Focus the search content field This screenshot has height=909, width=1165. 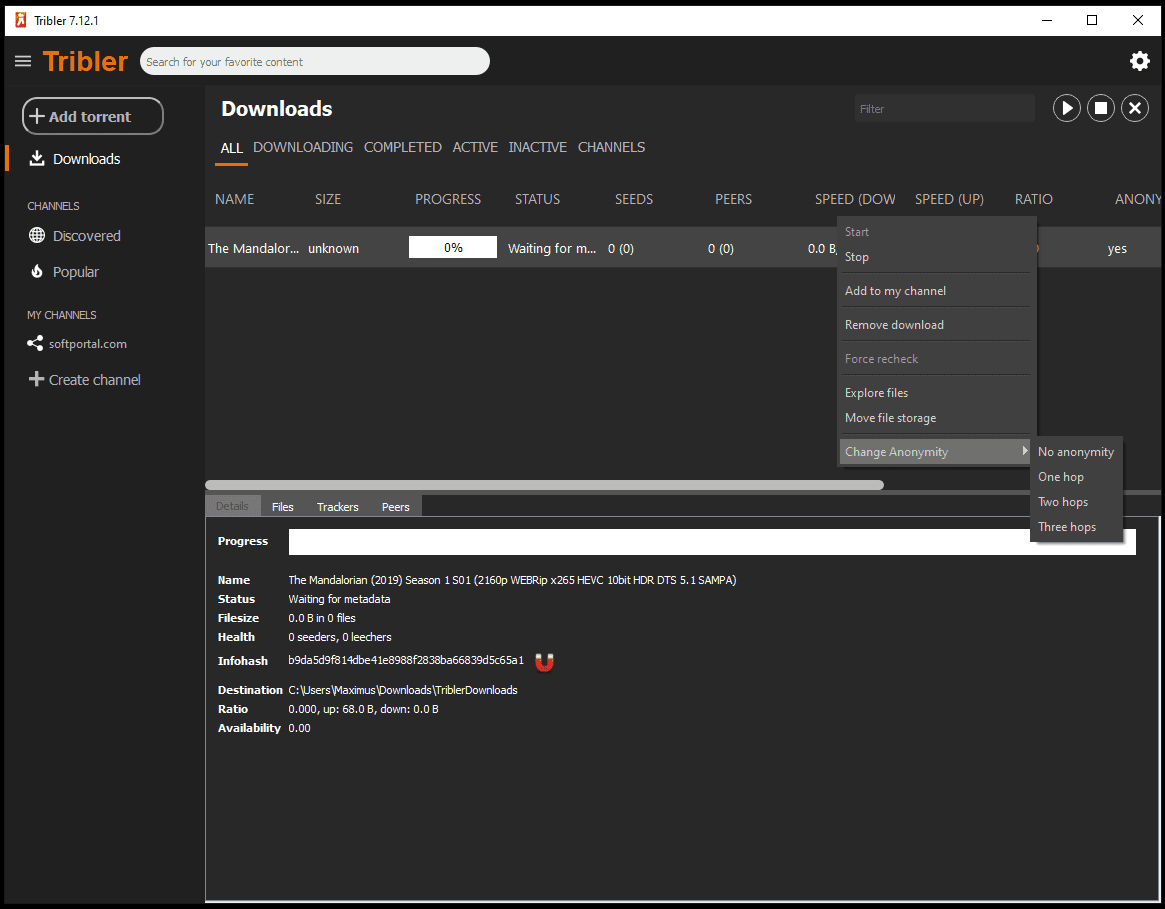tap(315, 61)
